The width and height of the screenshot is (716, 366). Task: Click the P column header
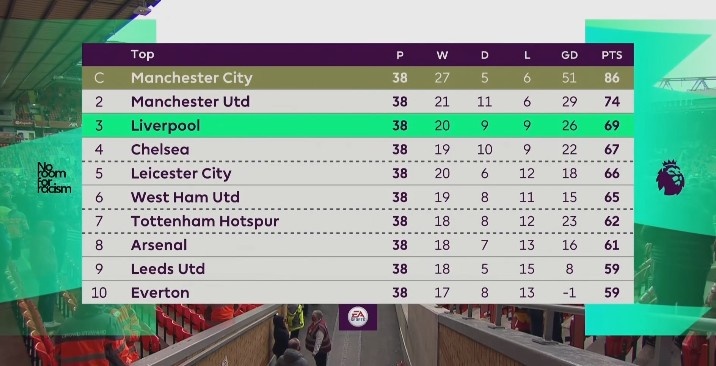[400, 55]
